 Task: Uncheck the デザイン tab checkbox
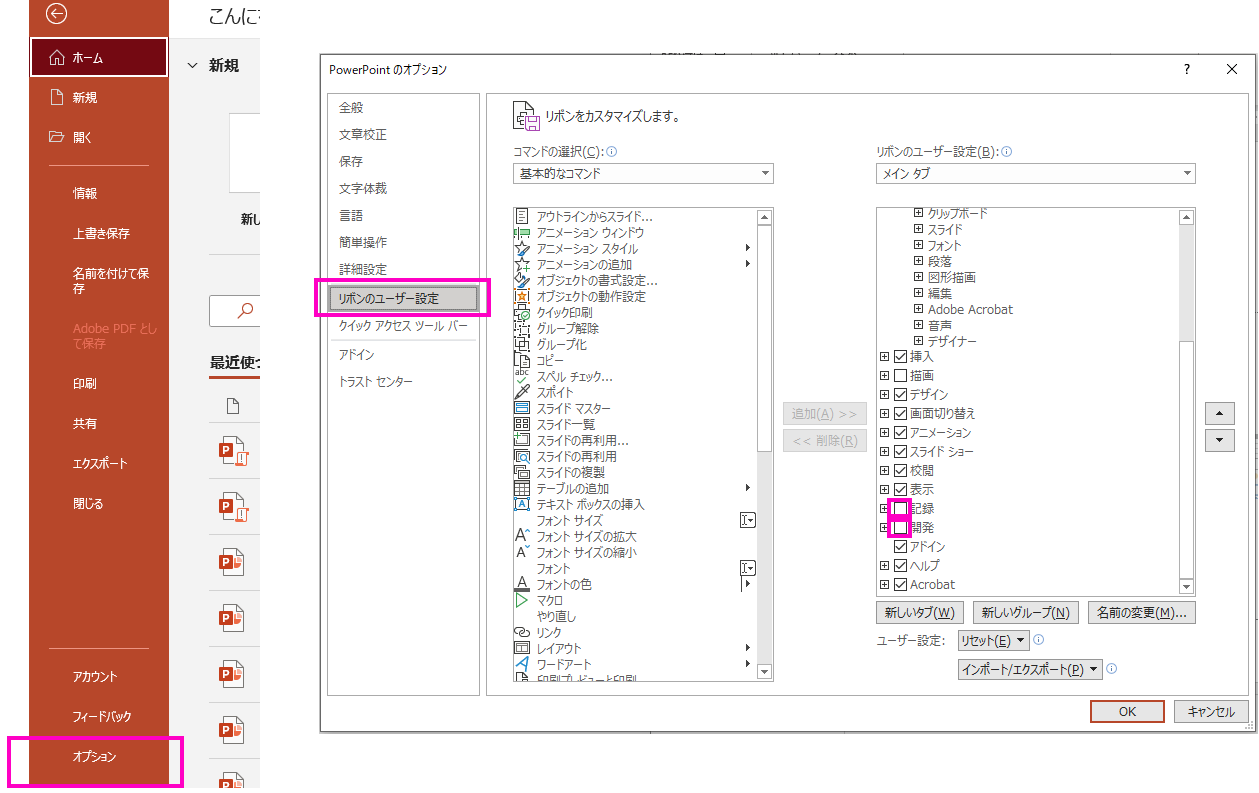coord(900,394)
